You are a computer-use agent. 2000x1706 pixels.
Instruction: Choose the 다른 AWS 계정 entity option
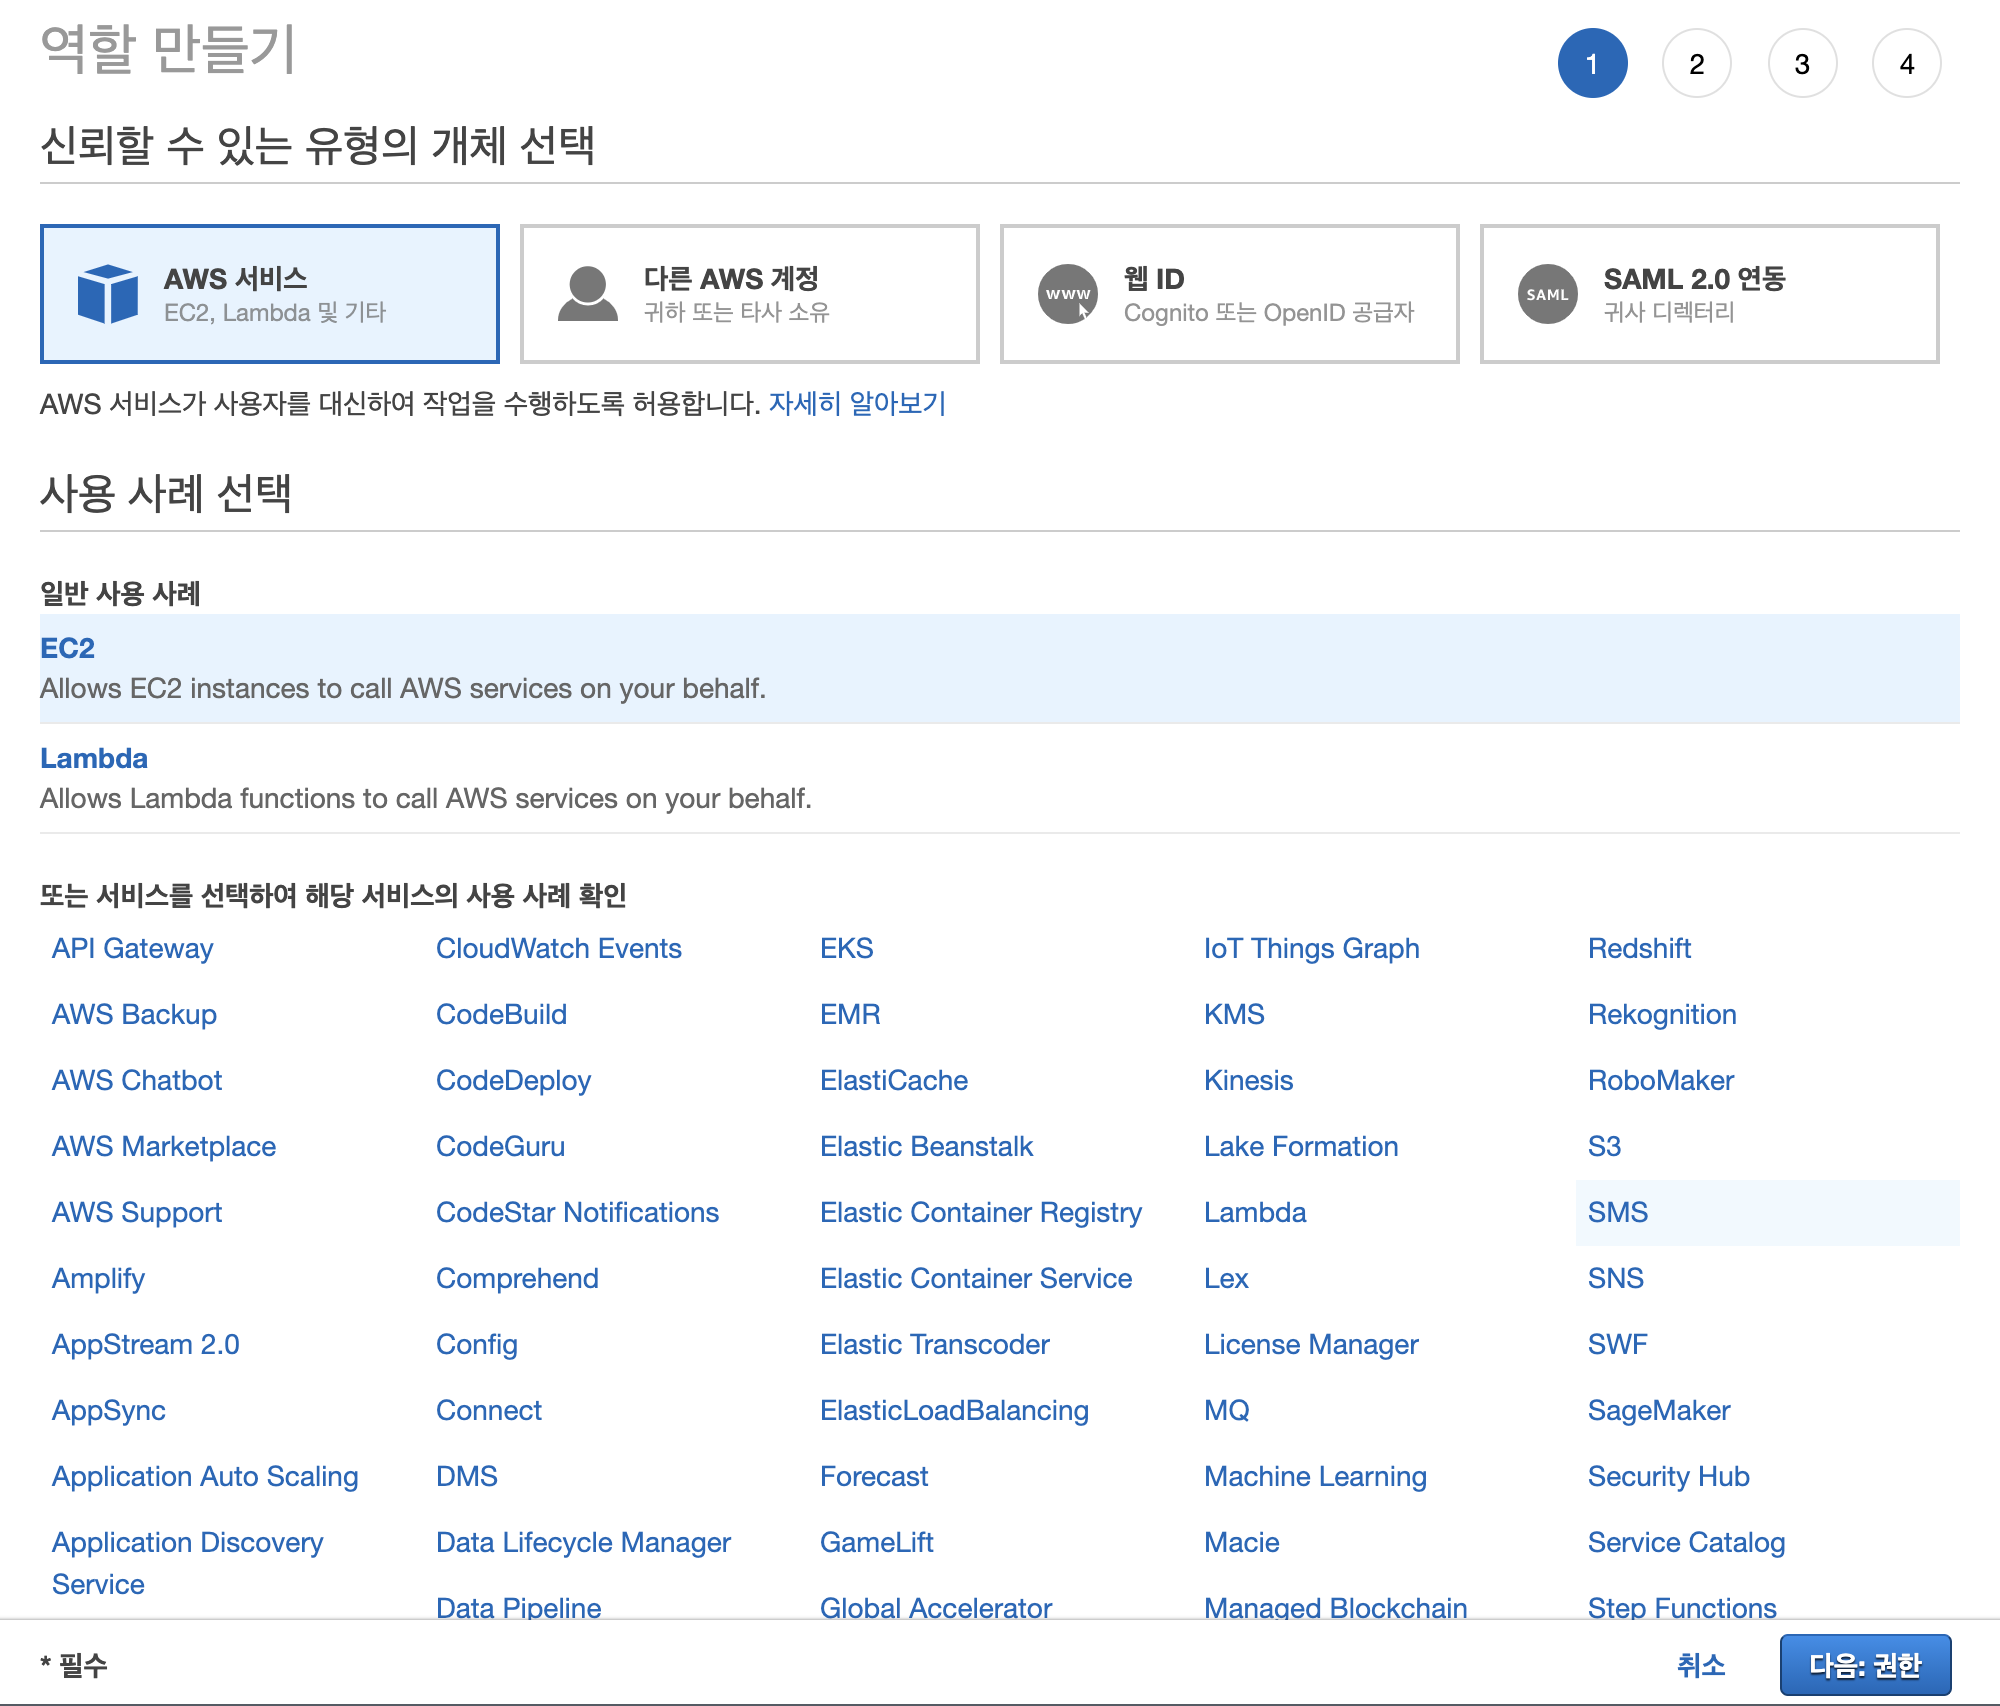coord(749,294)
